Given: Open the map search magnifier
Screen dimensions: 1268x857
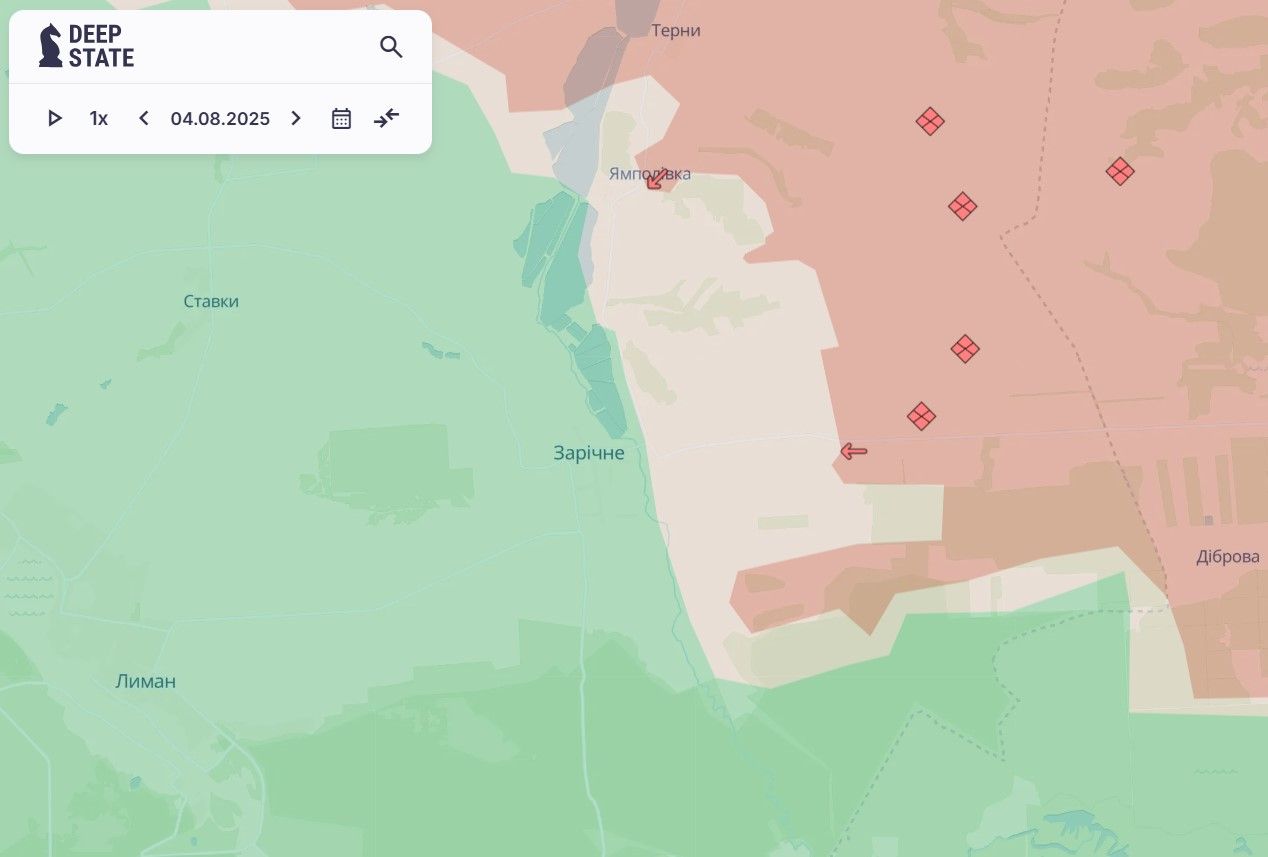Looking at the screenshot, I should (x=391, y=47).
